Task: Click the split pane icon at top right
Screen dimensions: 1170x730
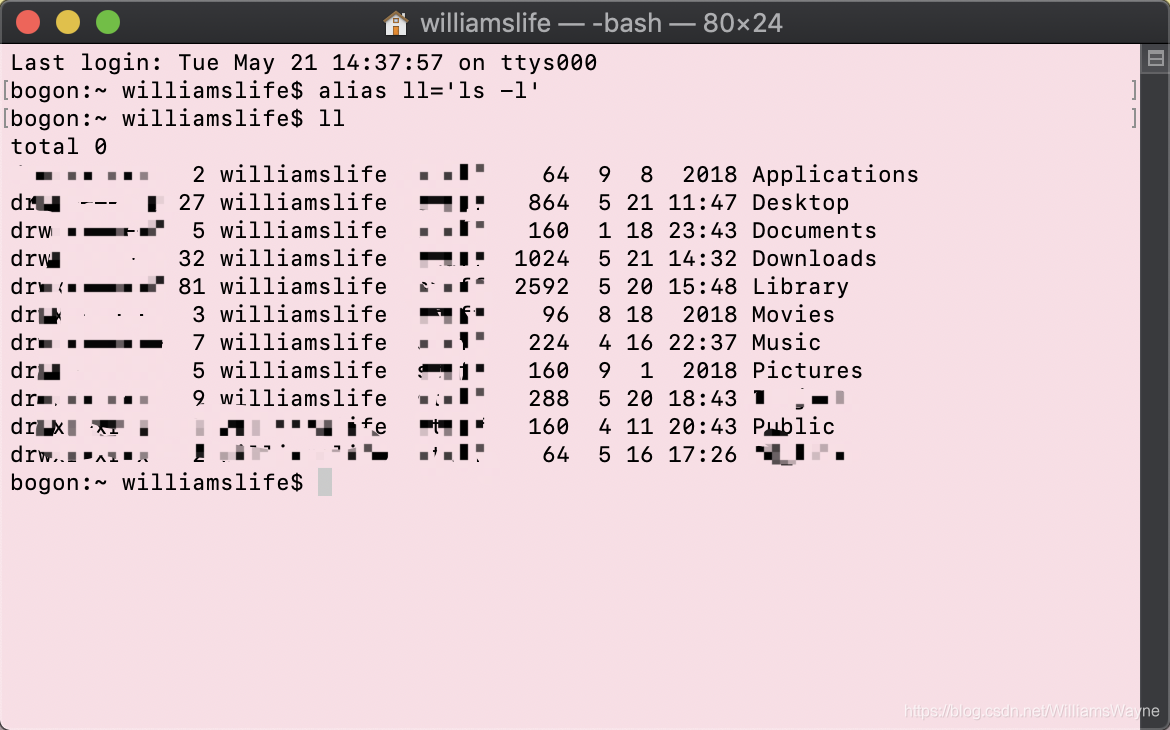Action: point(1155,58)
